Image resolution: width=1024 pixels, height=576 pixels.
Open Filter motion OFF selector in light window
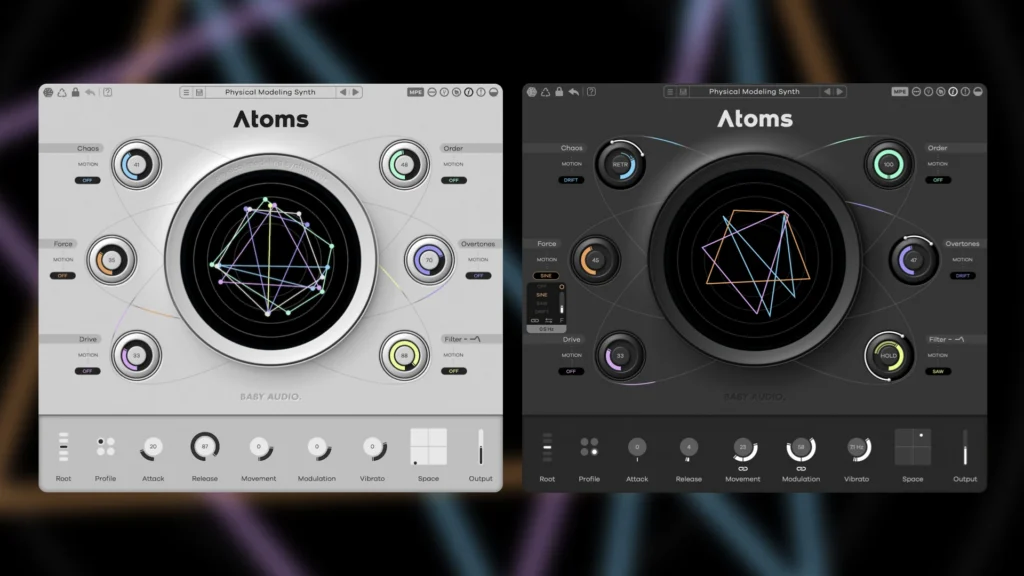point(454,371)
